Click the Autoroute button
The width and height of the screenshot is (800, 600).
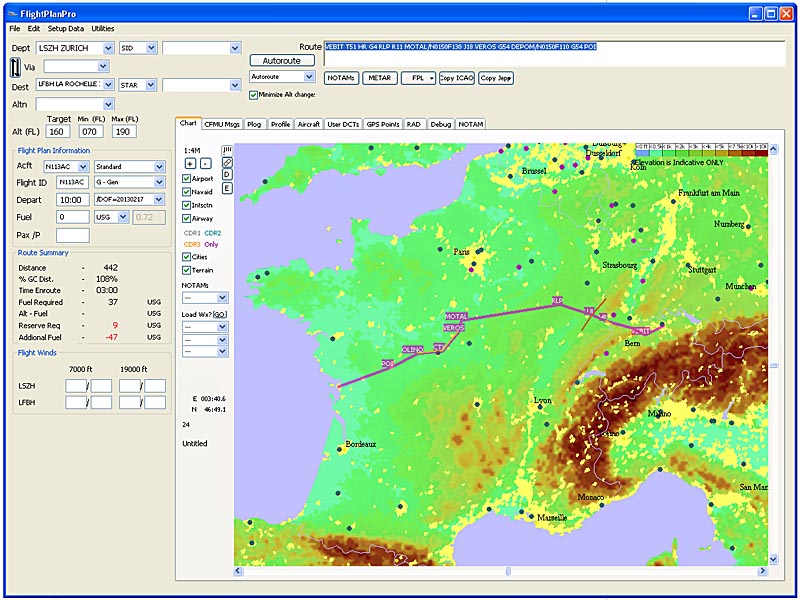coord(282,60)
